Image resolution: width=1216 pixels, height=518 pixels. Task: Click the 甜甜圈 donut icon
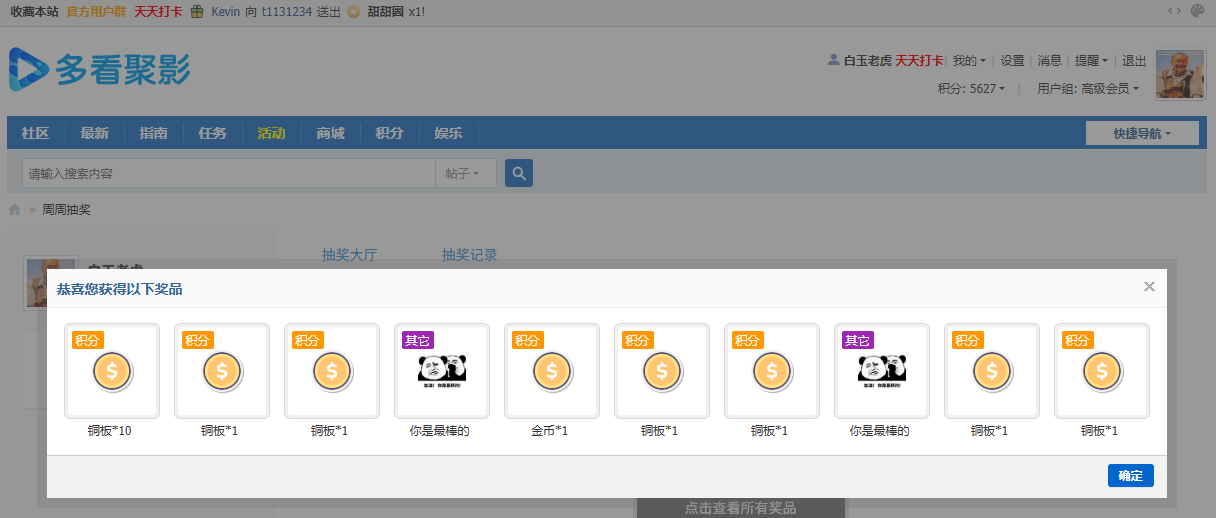[x=353, y=12]
